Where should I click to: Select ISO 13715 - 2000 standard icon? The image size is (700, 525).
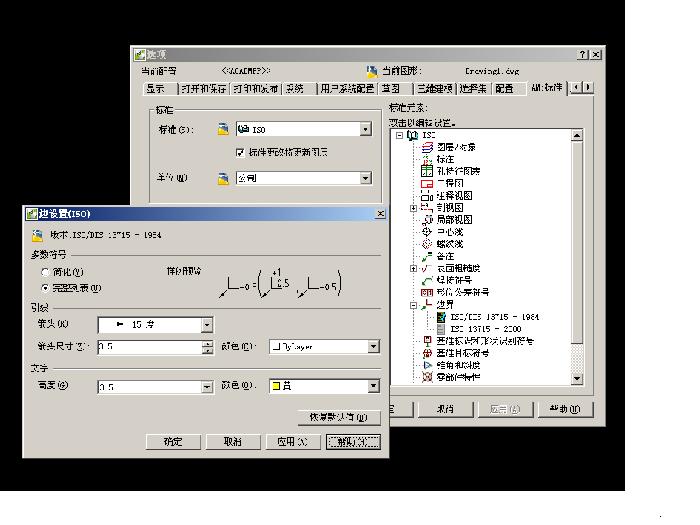pos(441,329)
